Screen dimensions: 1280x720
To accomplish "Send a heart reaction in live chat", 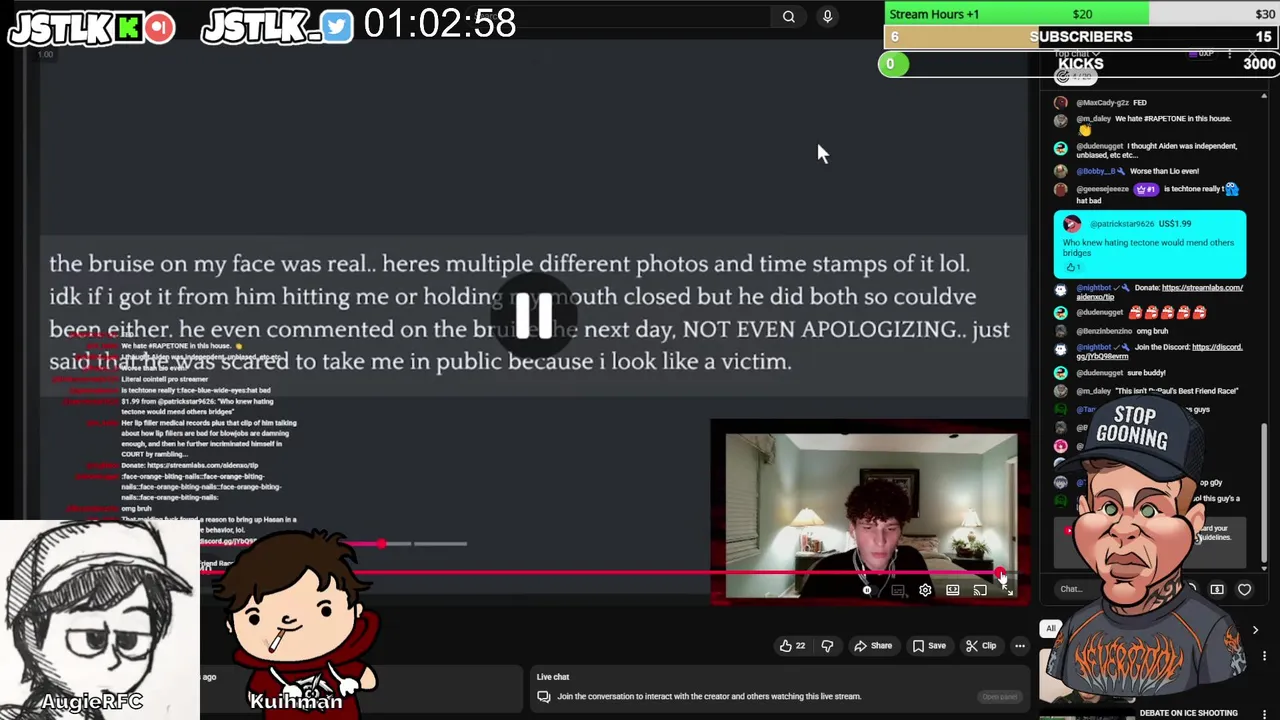I will coord(1244,590).
